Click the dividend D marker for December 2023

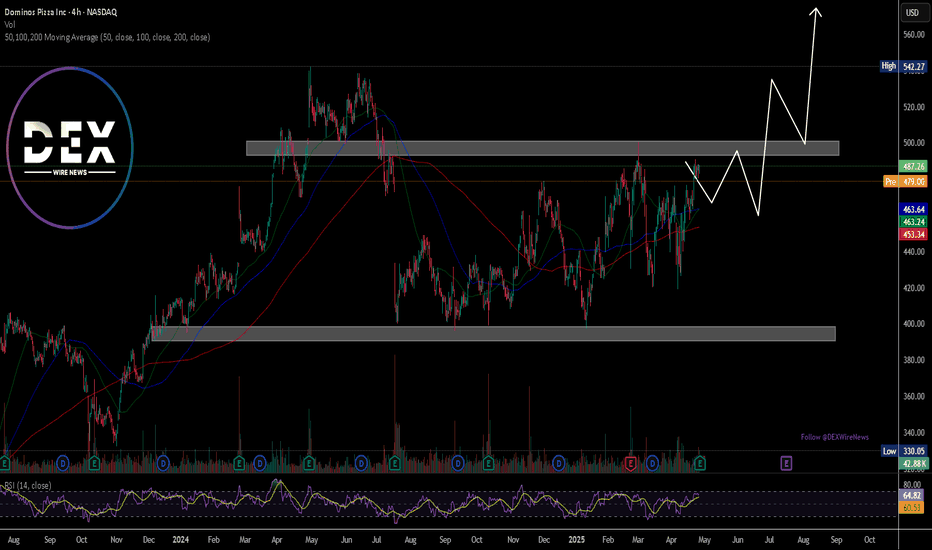(163, 463)
